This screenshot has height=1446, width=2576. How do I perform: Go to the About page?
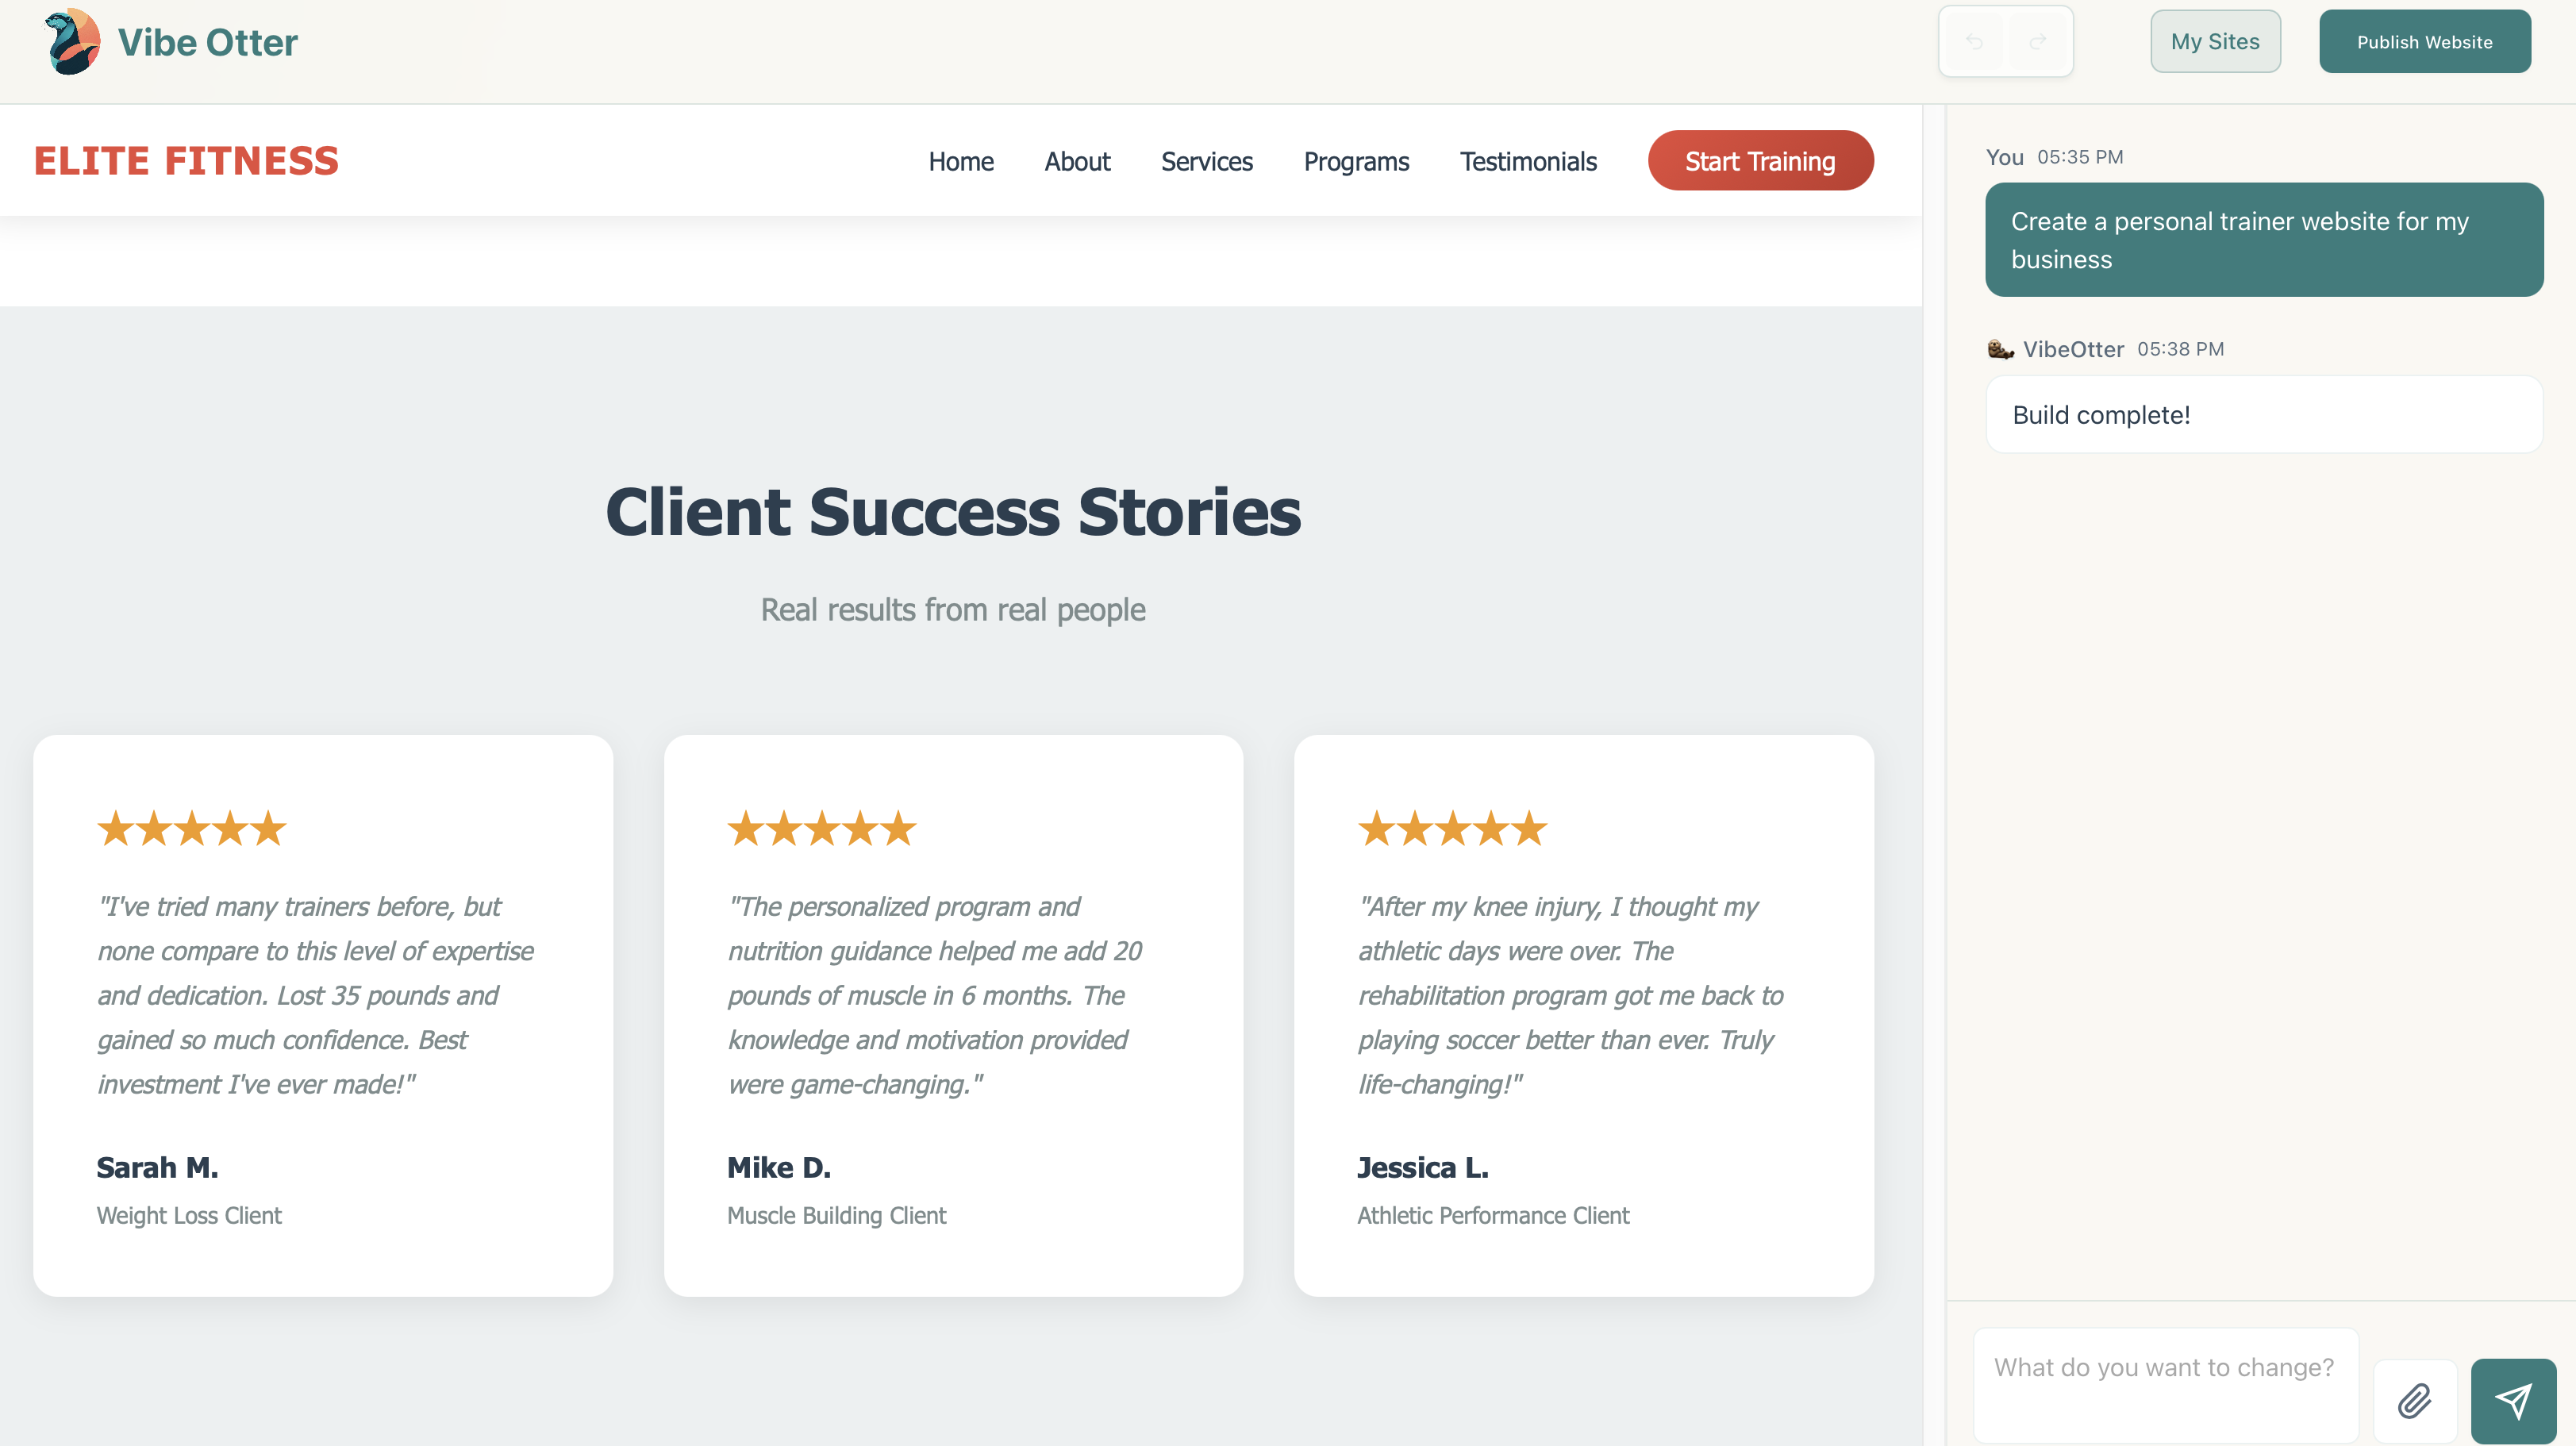tap(1077, 161)
